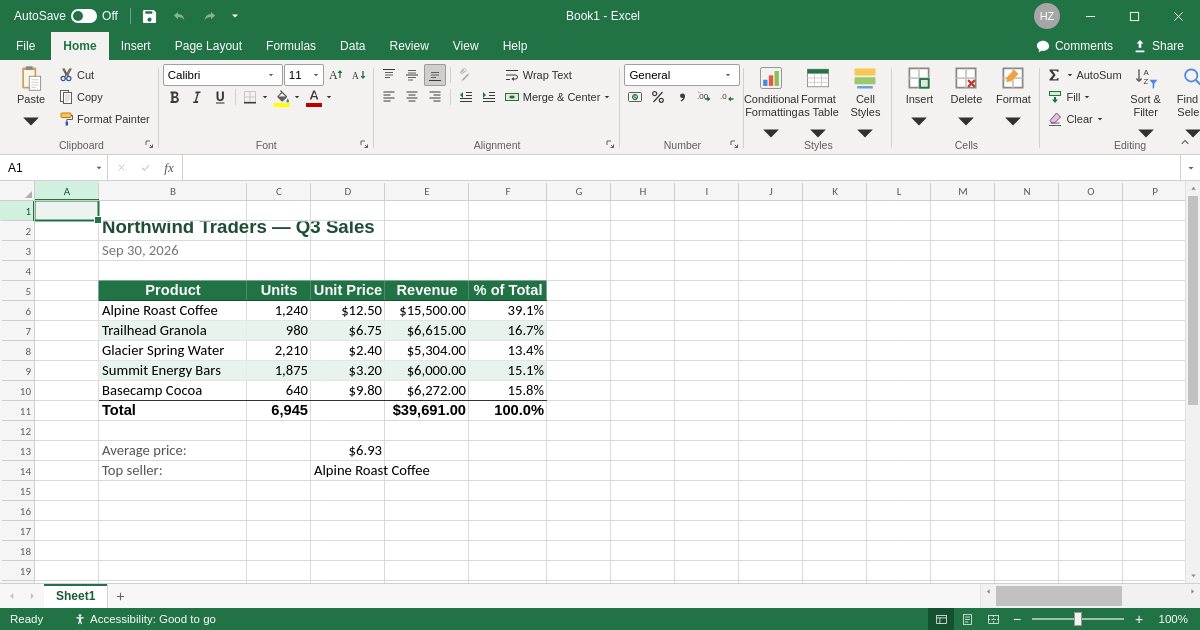Switch to the Formulas tab
The width and height of the screenshot is (1200, 630).
(x=291, y=46)
